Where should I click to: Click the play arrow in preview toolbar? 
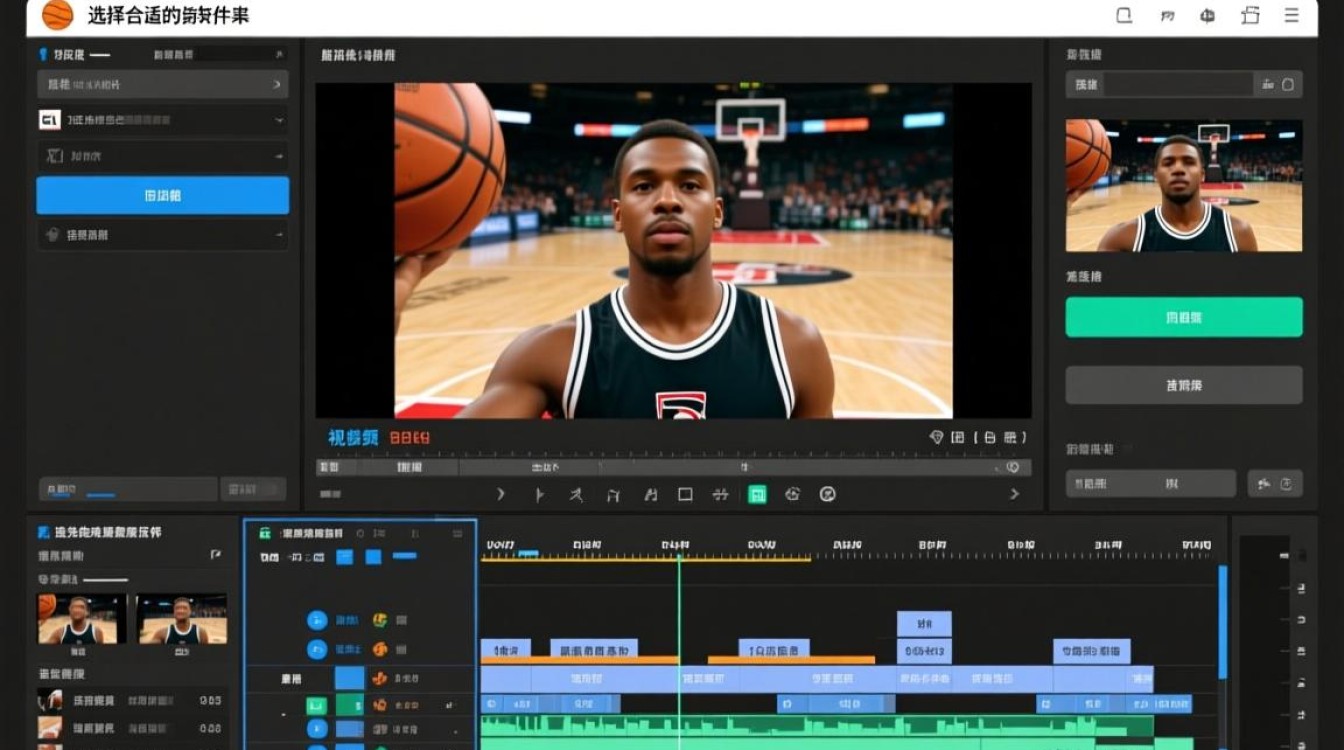[501, 494]
